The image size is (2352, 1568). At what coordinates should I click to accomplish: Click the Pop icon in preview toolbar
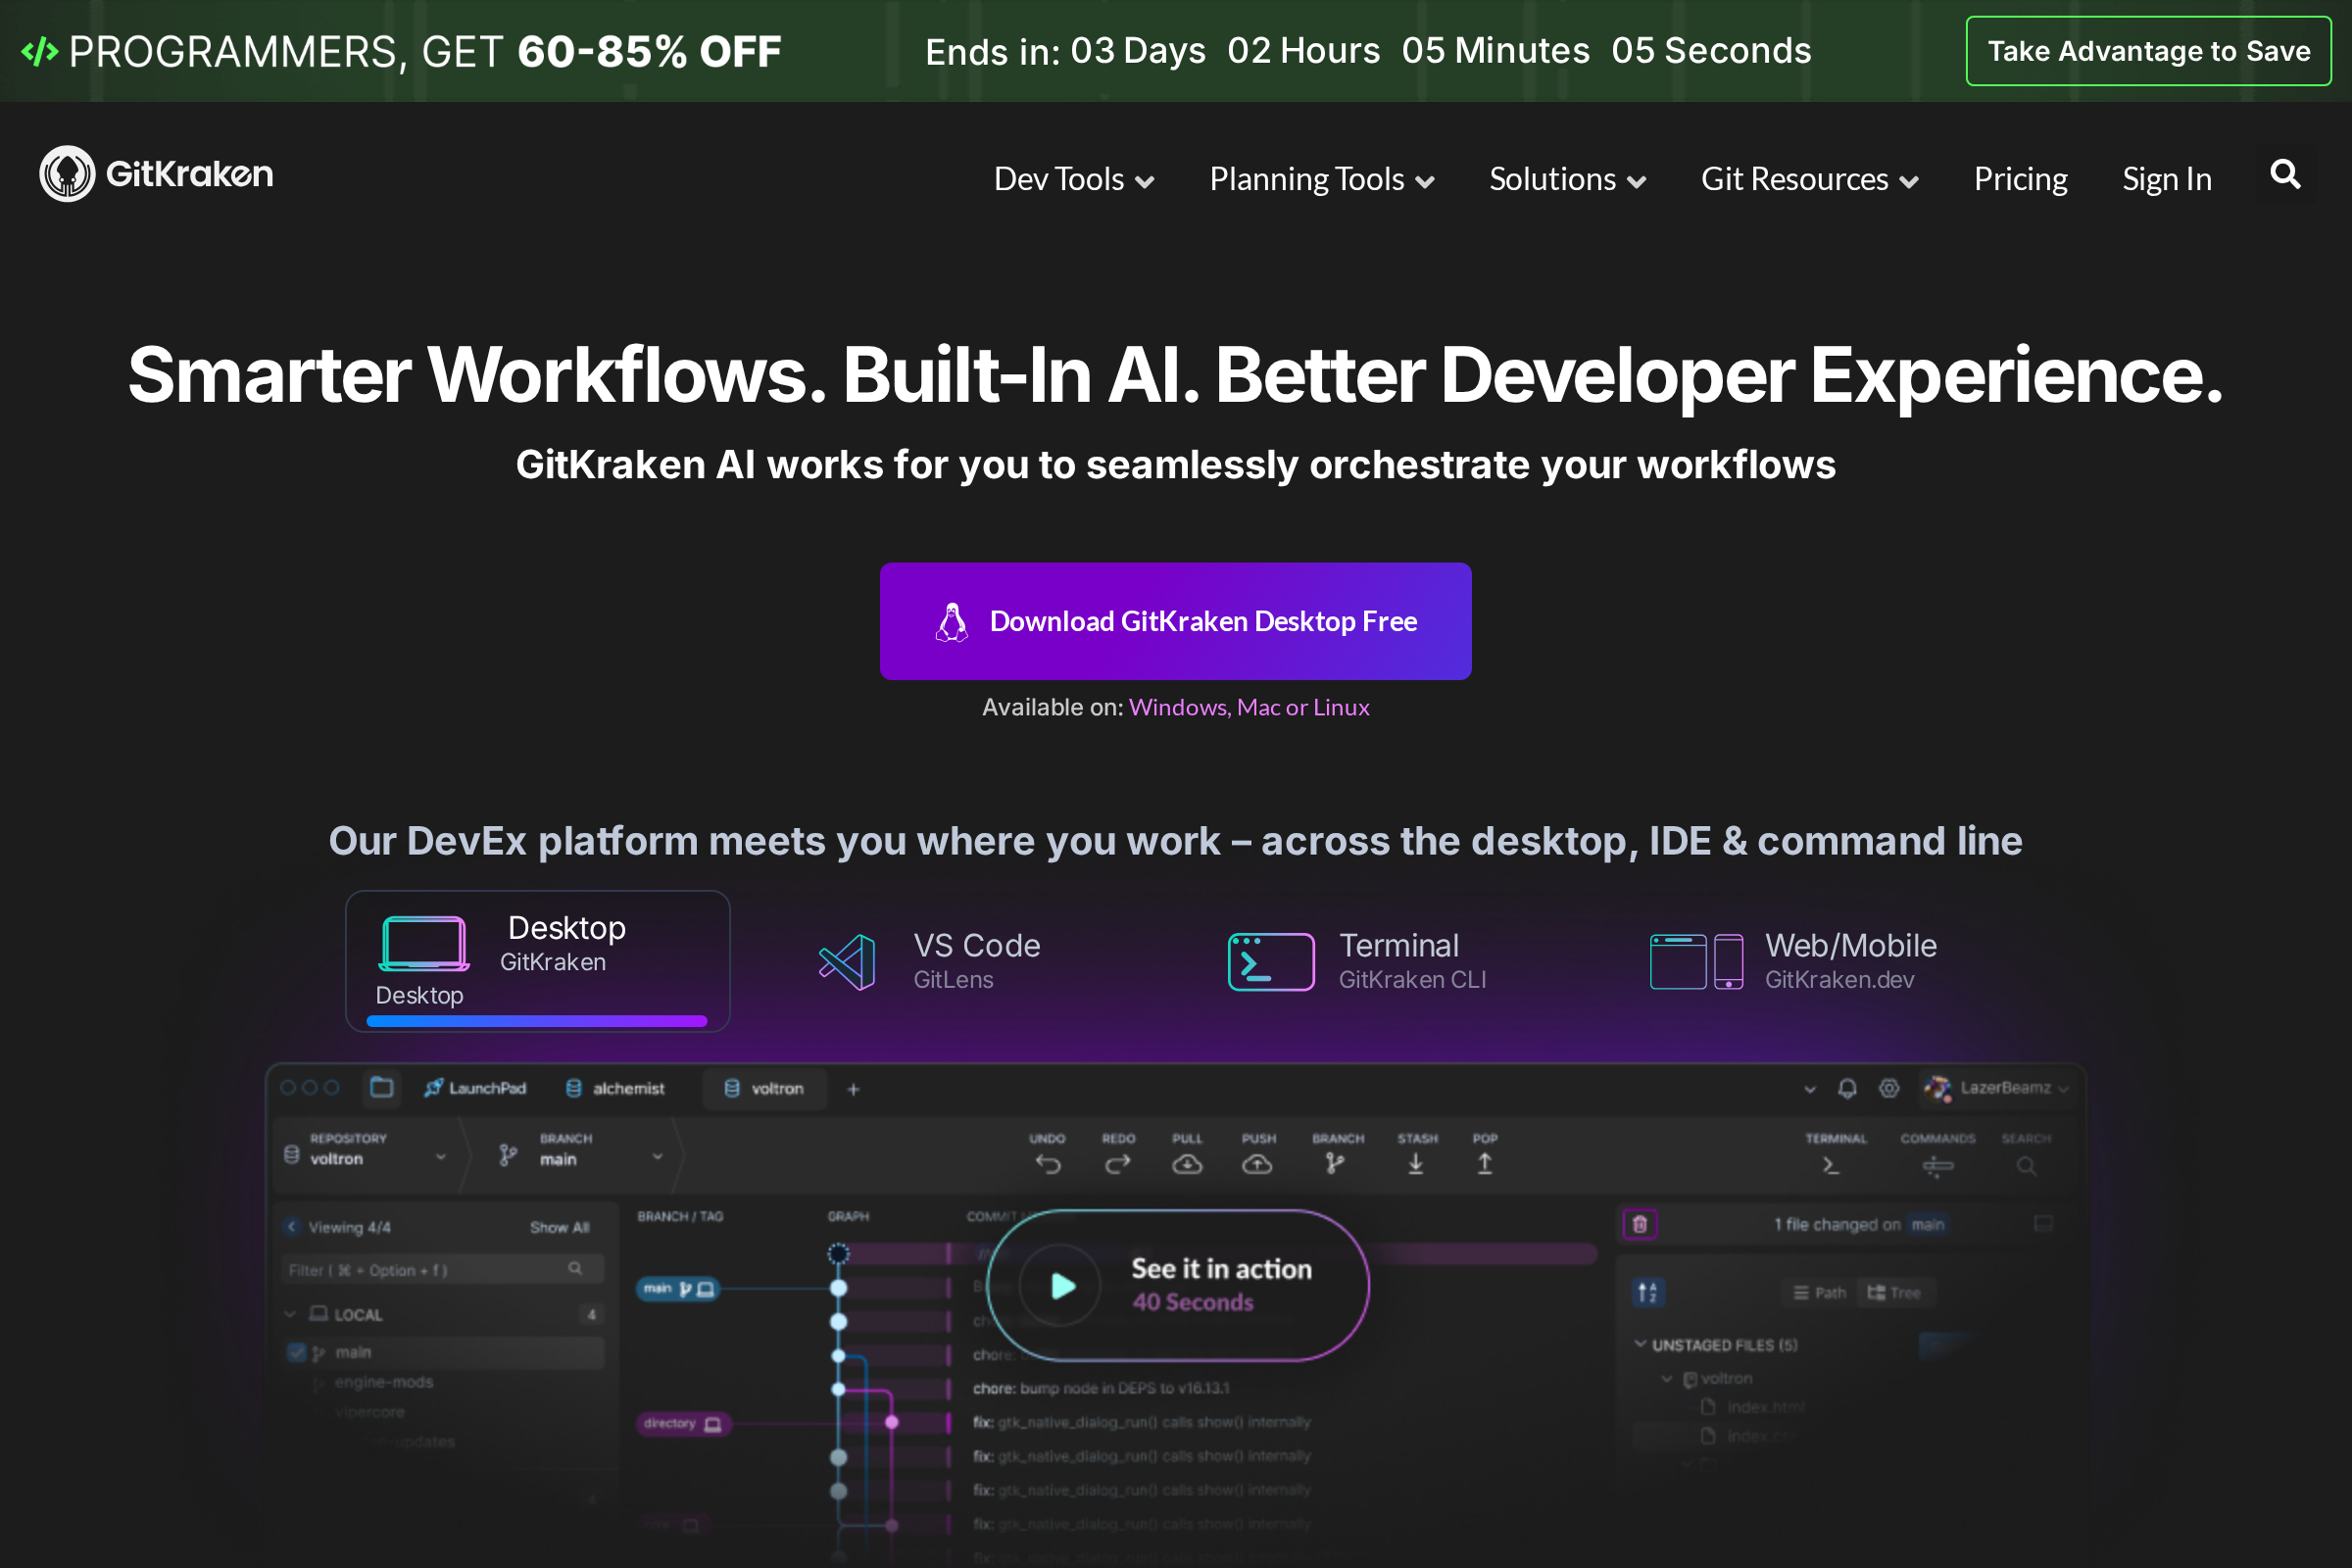click(1485, 1164)
